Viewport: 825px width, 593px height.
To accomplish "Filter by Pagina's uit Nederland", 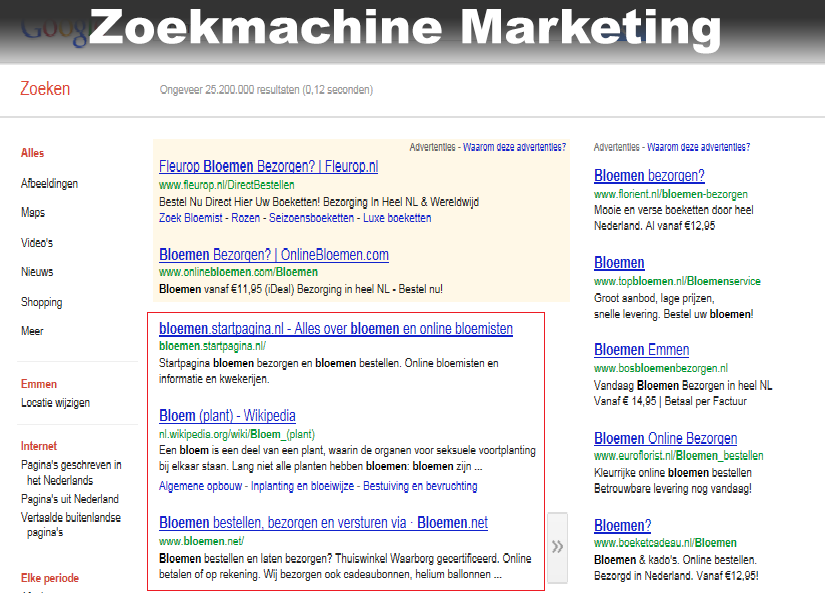I will point(70,499).
